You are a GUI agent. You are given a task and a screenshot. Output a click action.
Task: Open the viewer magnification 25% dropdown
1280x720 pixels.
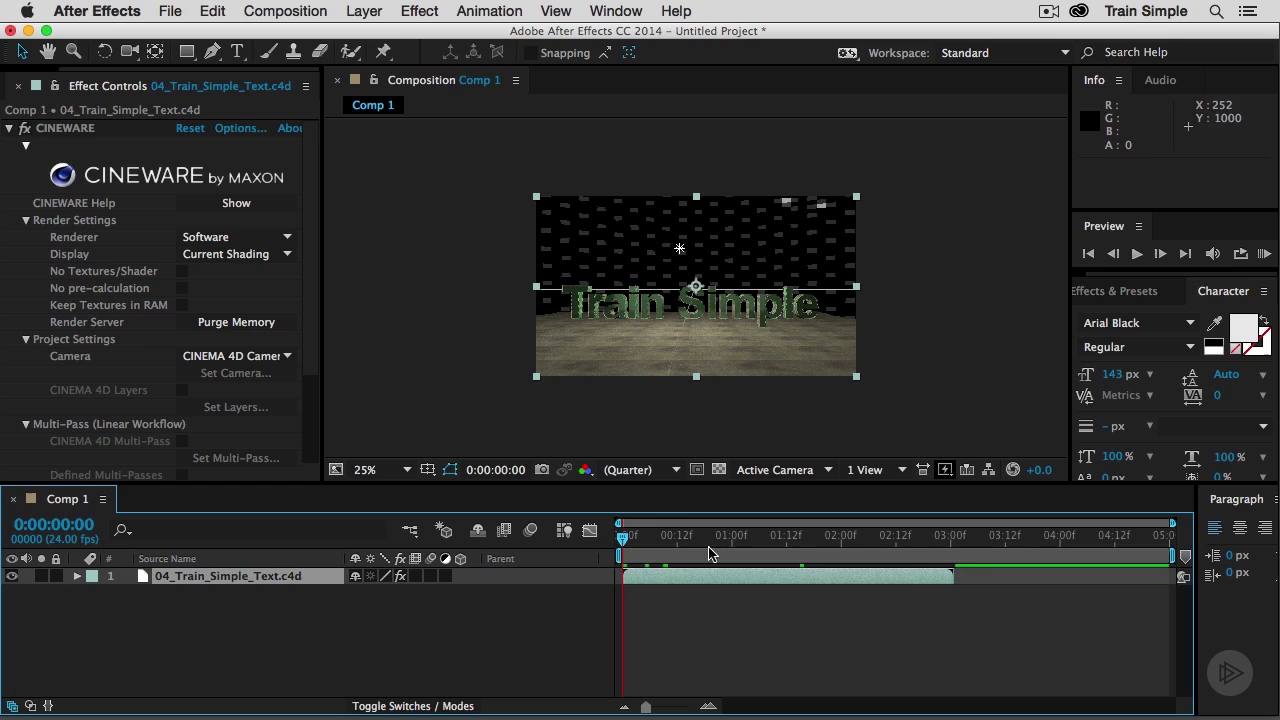[x=383, y=470]
